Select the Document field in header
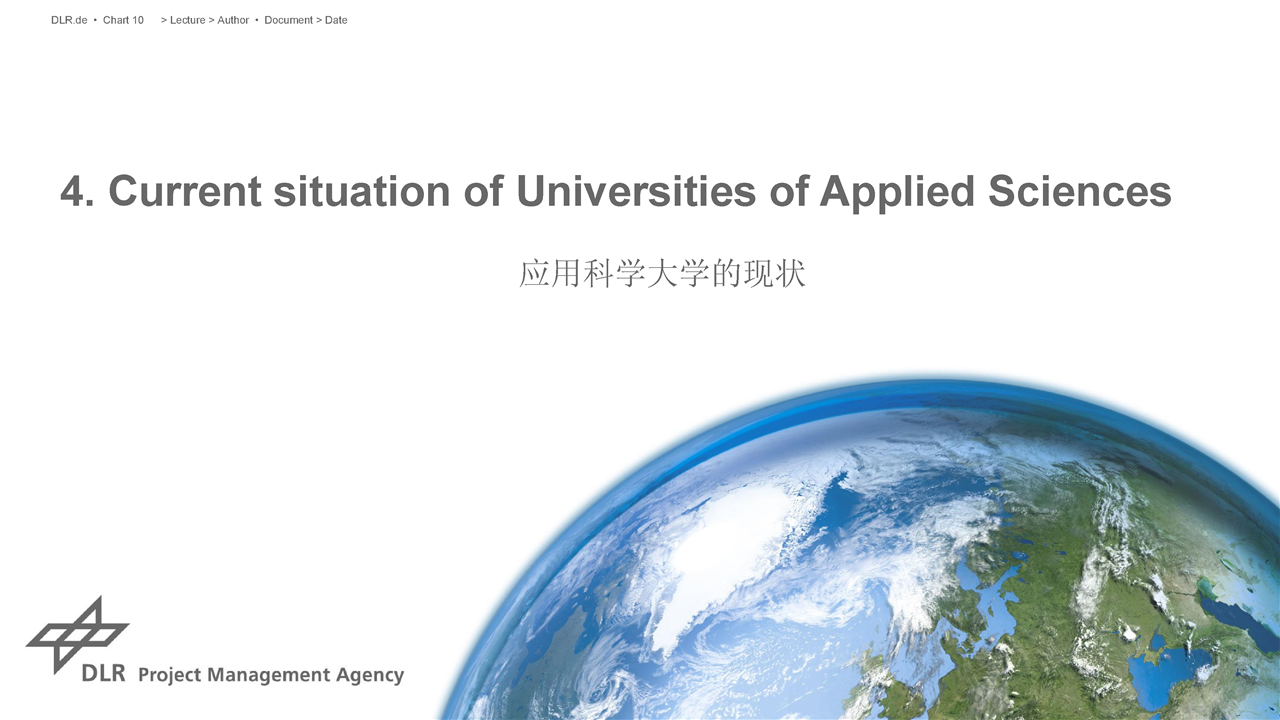The width and height of the screenshot is (1280, 720). click(288, 20)
